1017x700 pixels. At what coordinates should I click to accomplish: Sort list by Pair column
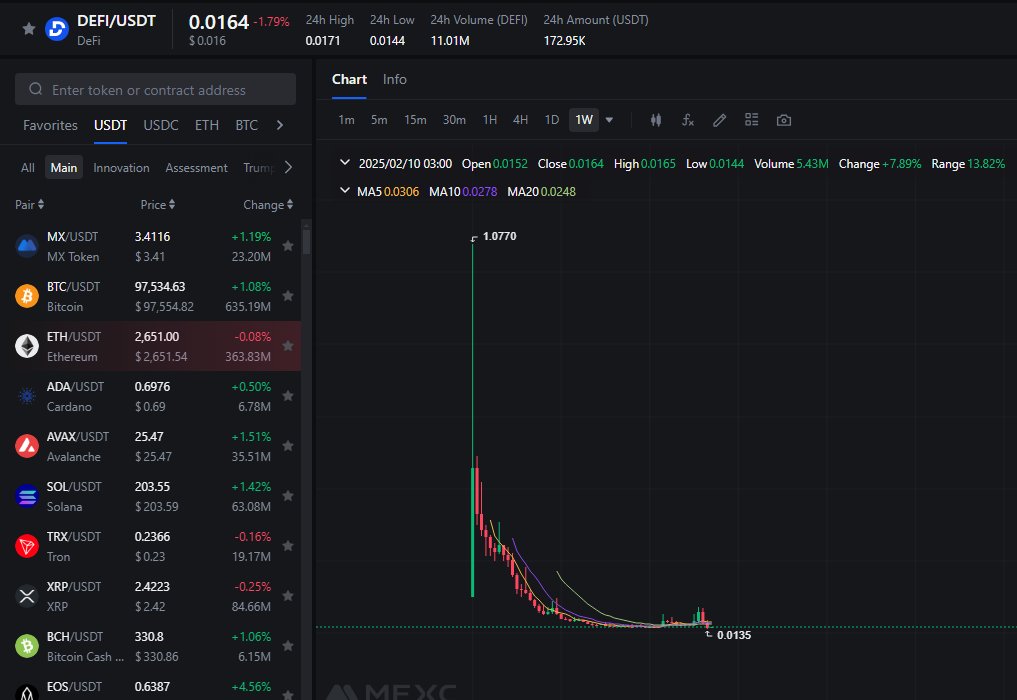[x=30, y=204]
